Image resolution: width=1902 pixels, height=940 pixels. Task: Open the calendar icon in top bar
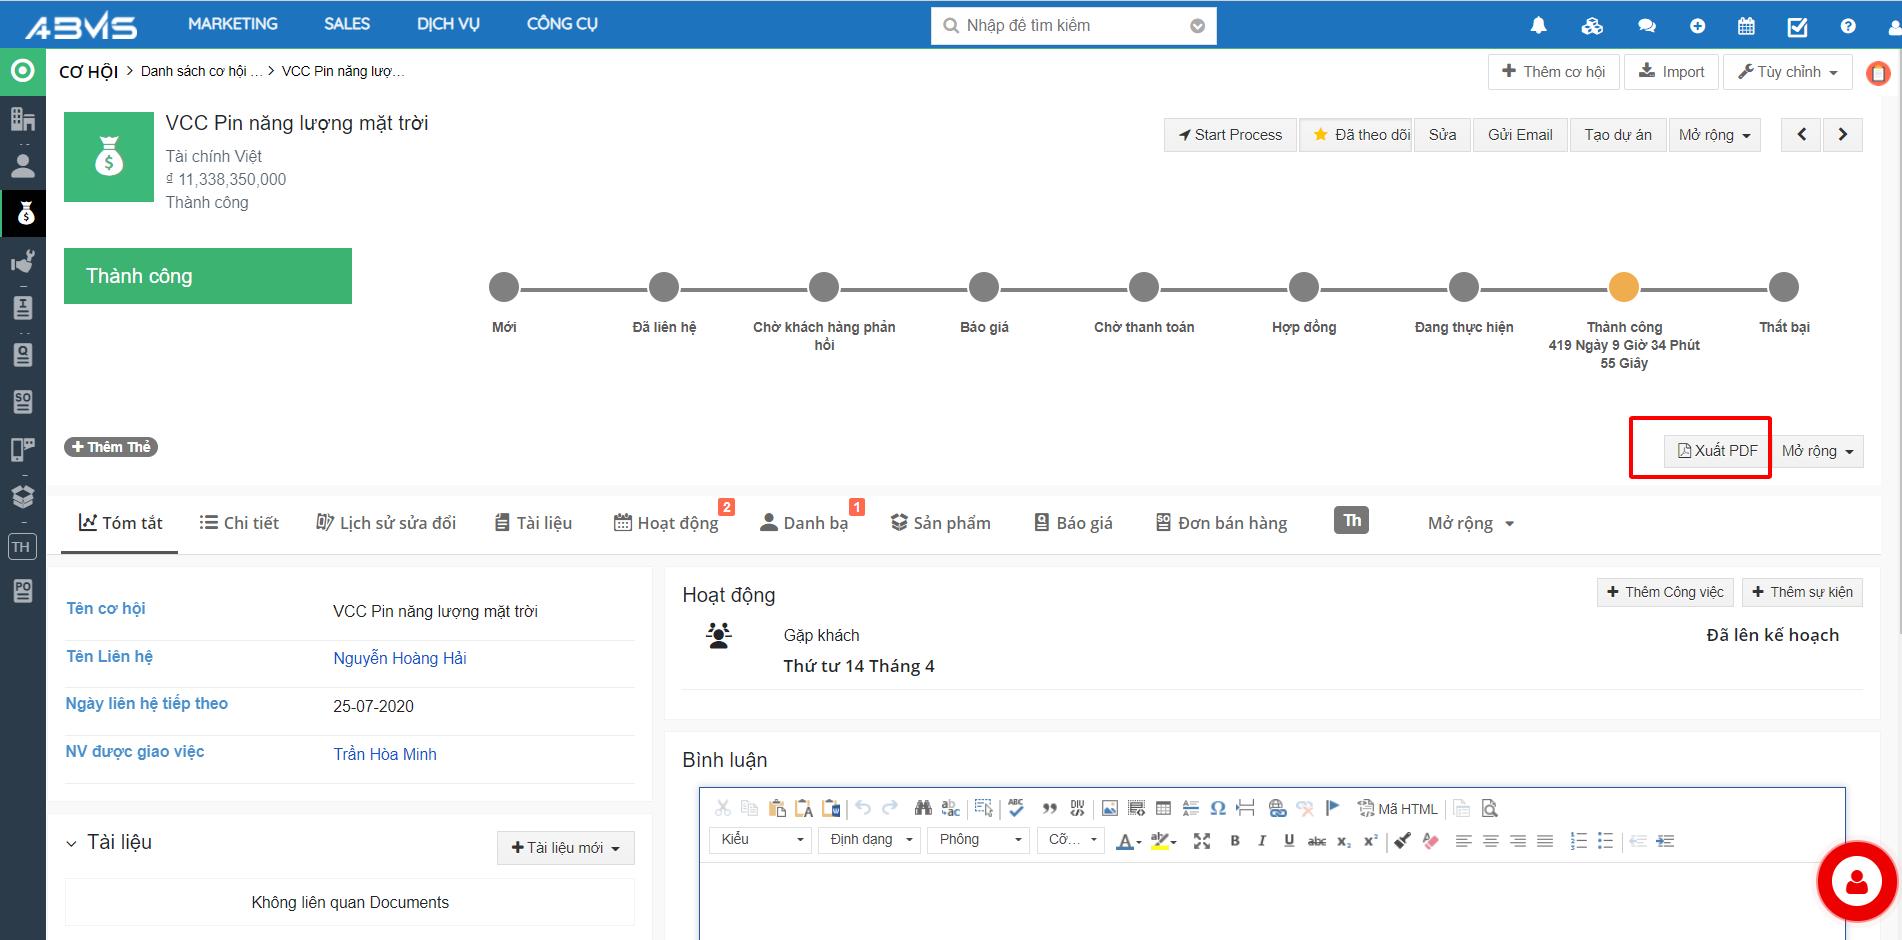[x=1746, y=26]
